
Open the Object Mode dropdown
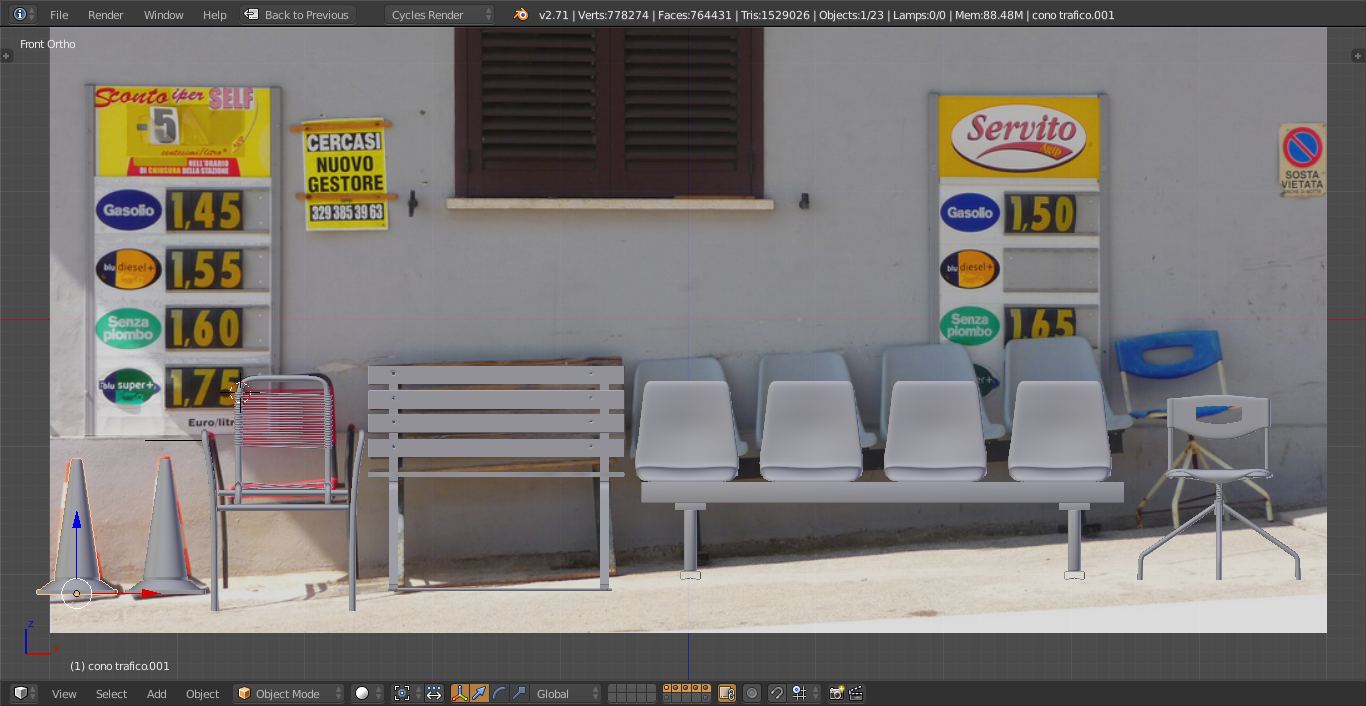[288, 693]
